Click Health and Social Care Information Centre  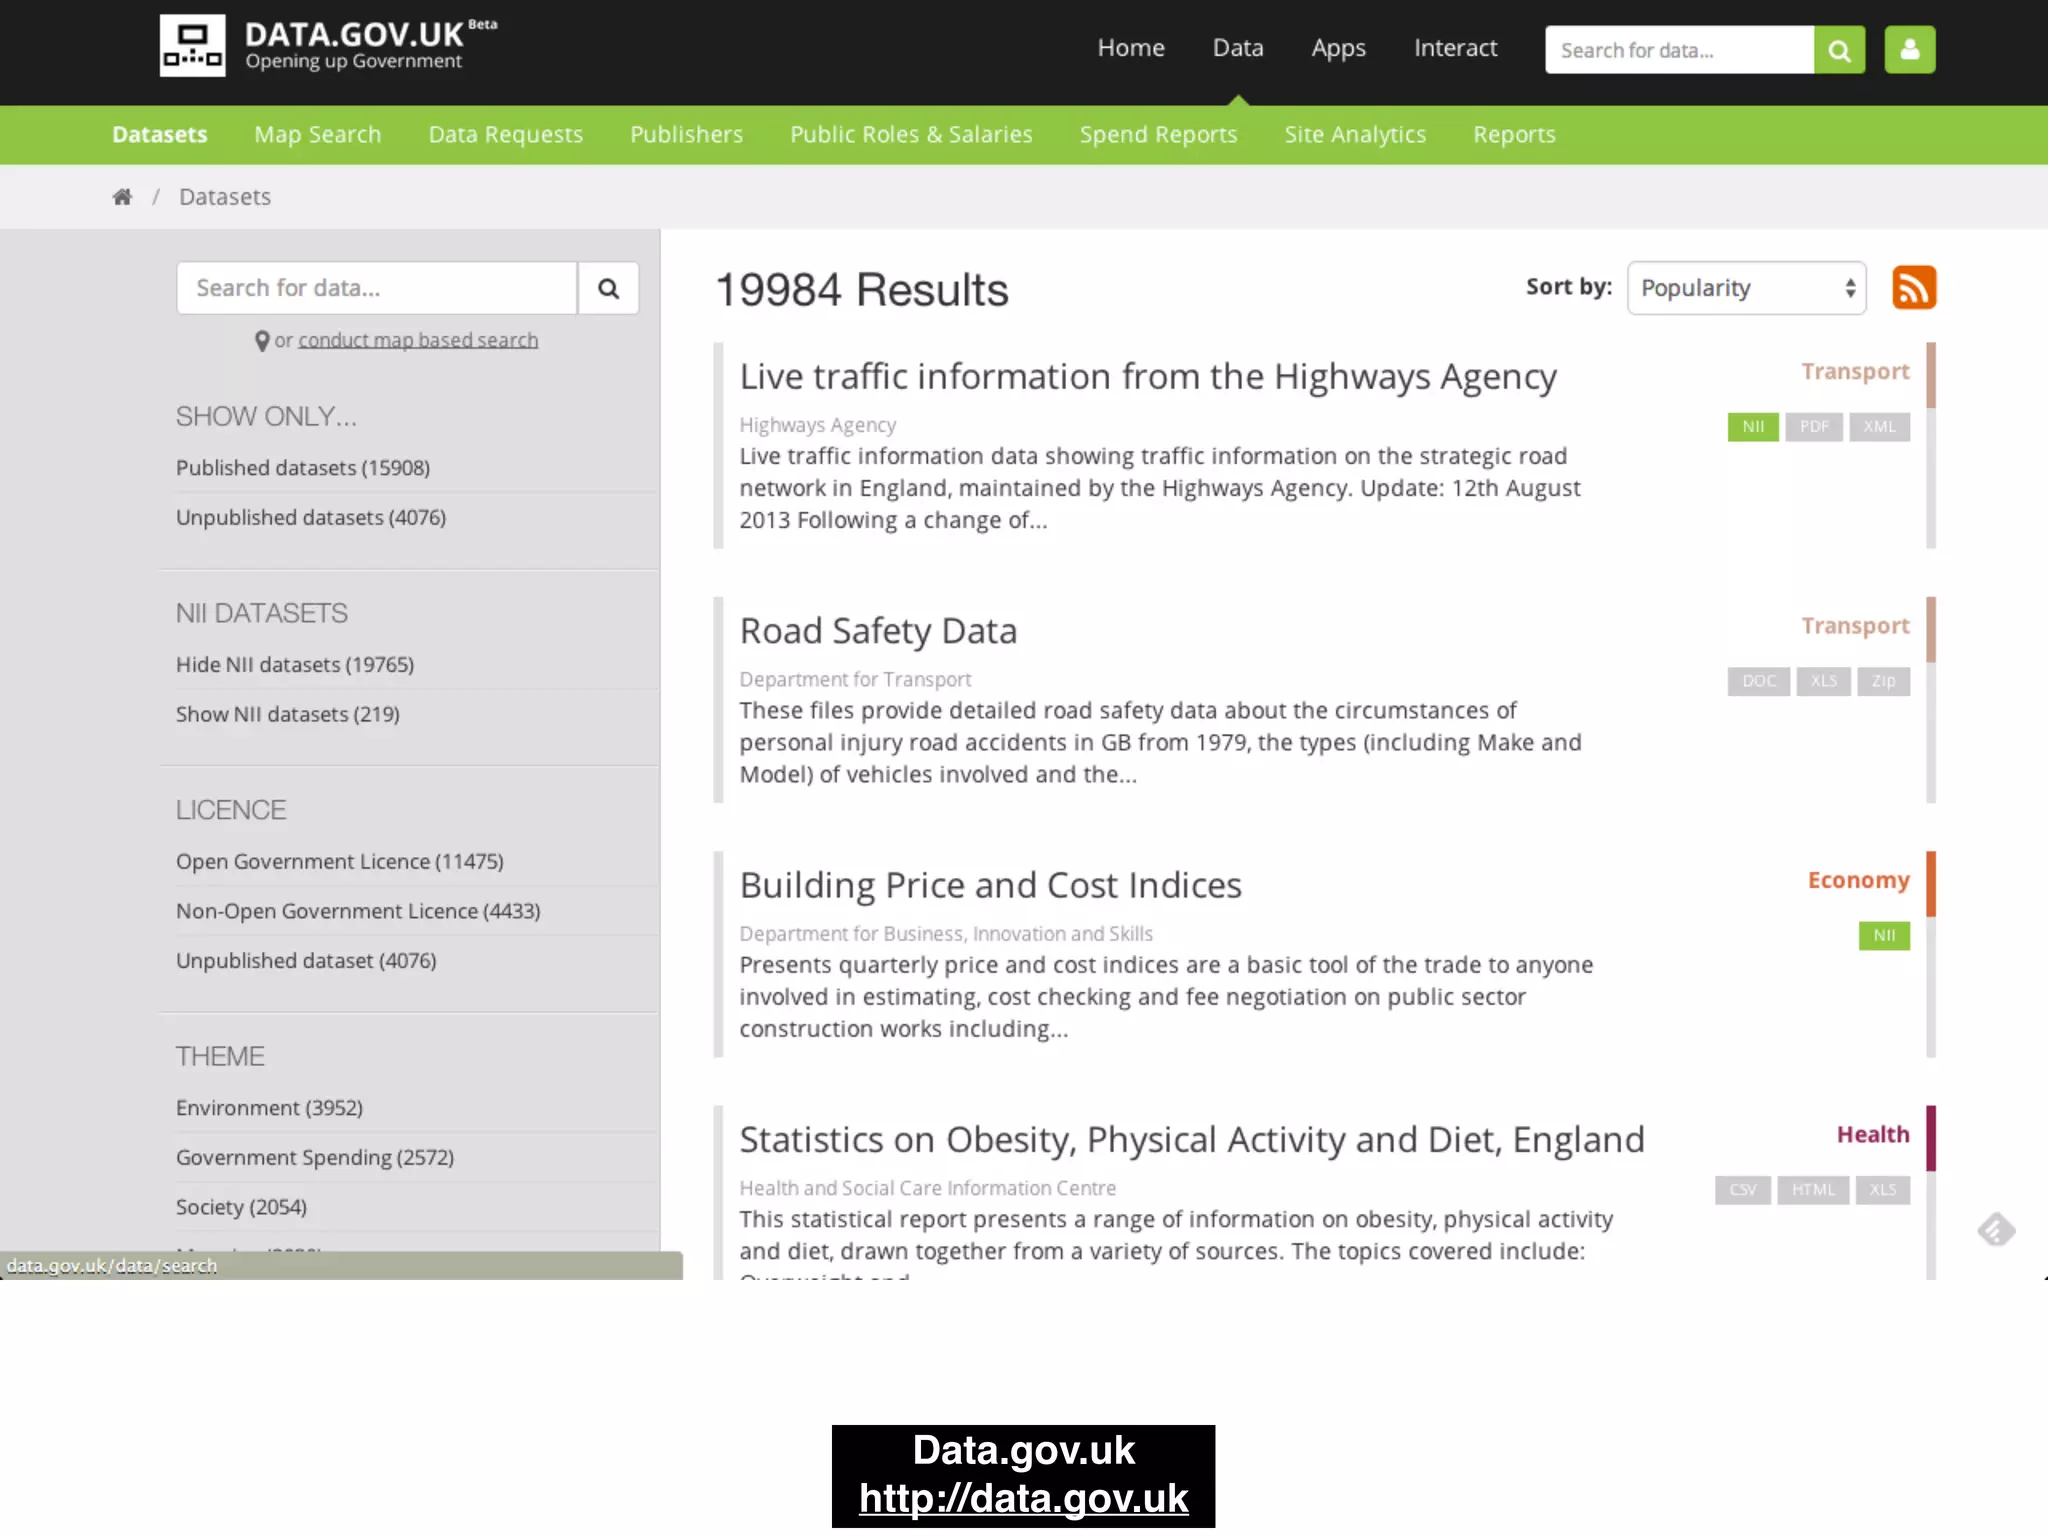click(927, 1188)
